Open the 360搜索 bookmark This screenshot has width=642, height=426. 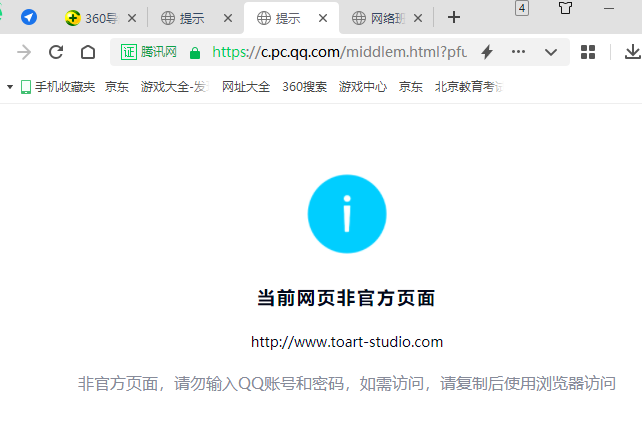(304, 87)
